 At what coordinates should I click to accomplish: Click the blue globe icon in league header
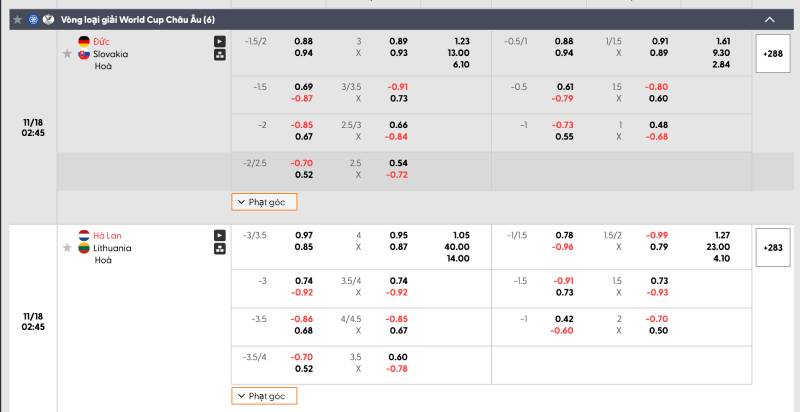pos(33,19)
